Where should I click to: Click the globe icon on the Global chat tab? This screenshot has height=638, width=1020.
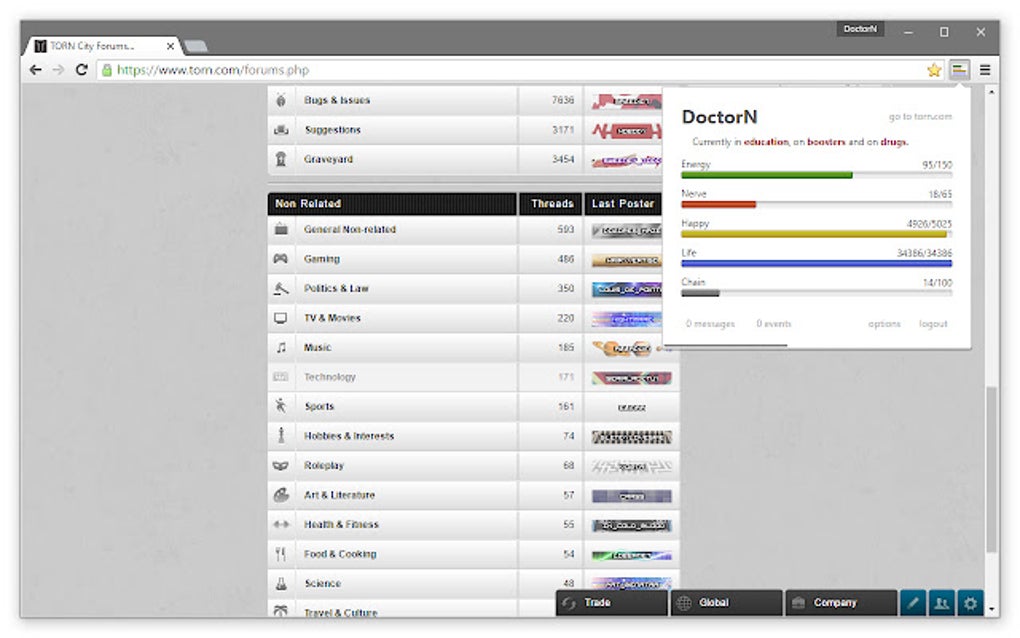(x=685, y=603)
